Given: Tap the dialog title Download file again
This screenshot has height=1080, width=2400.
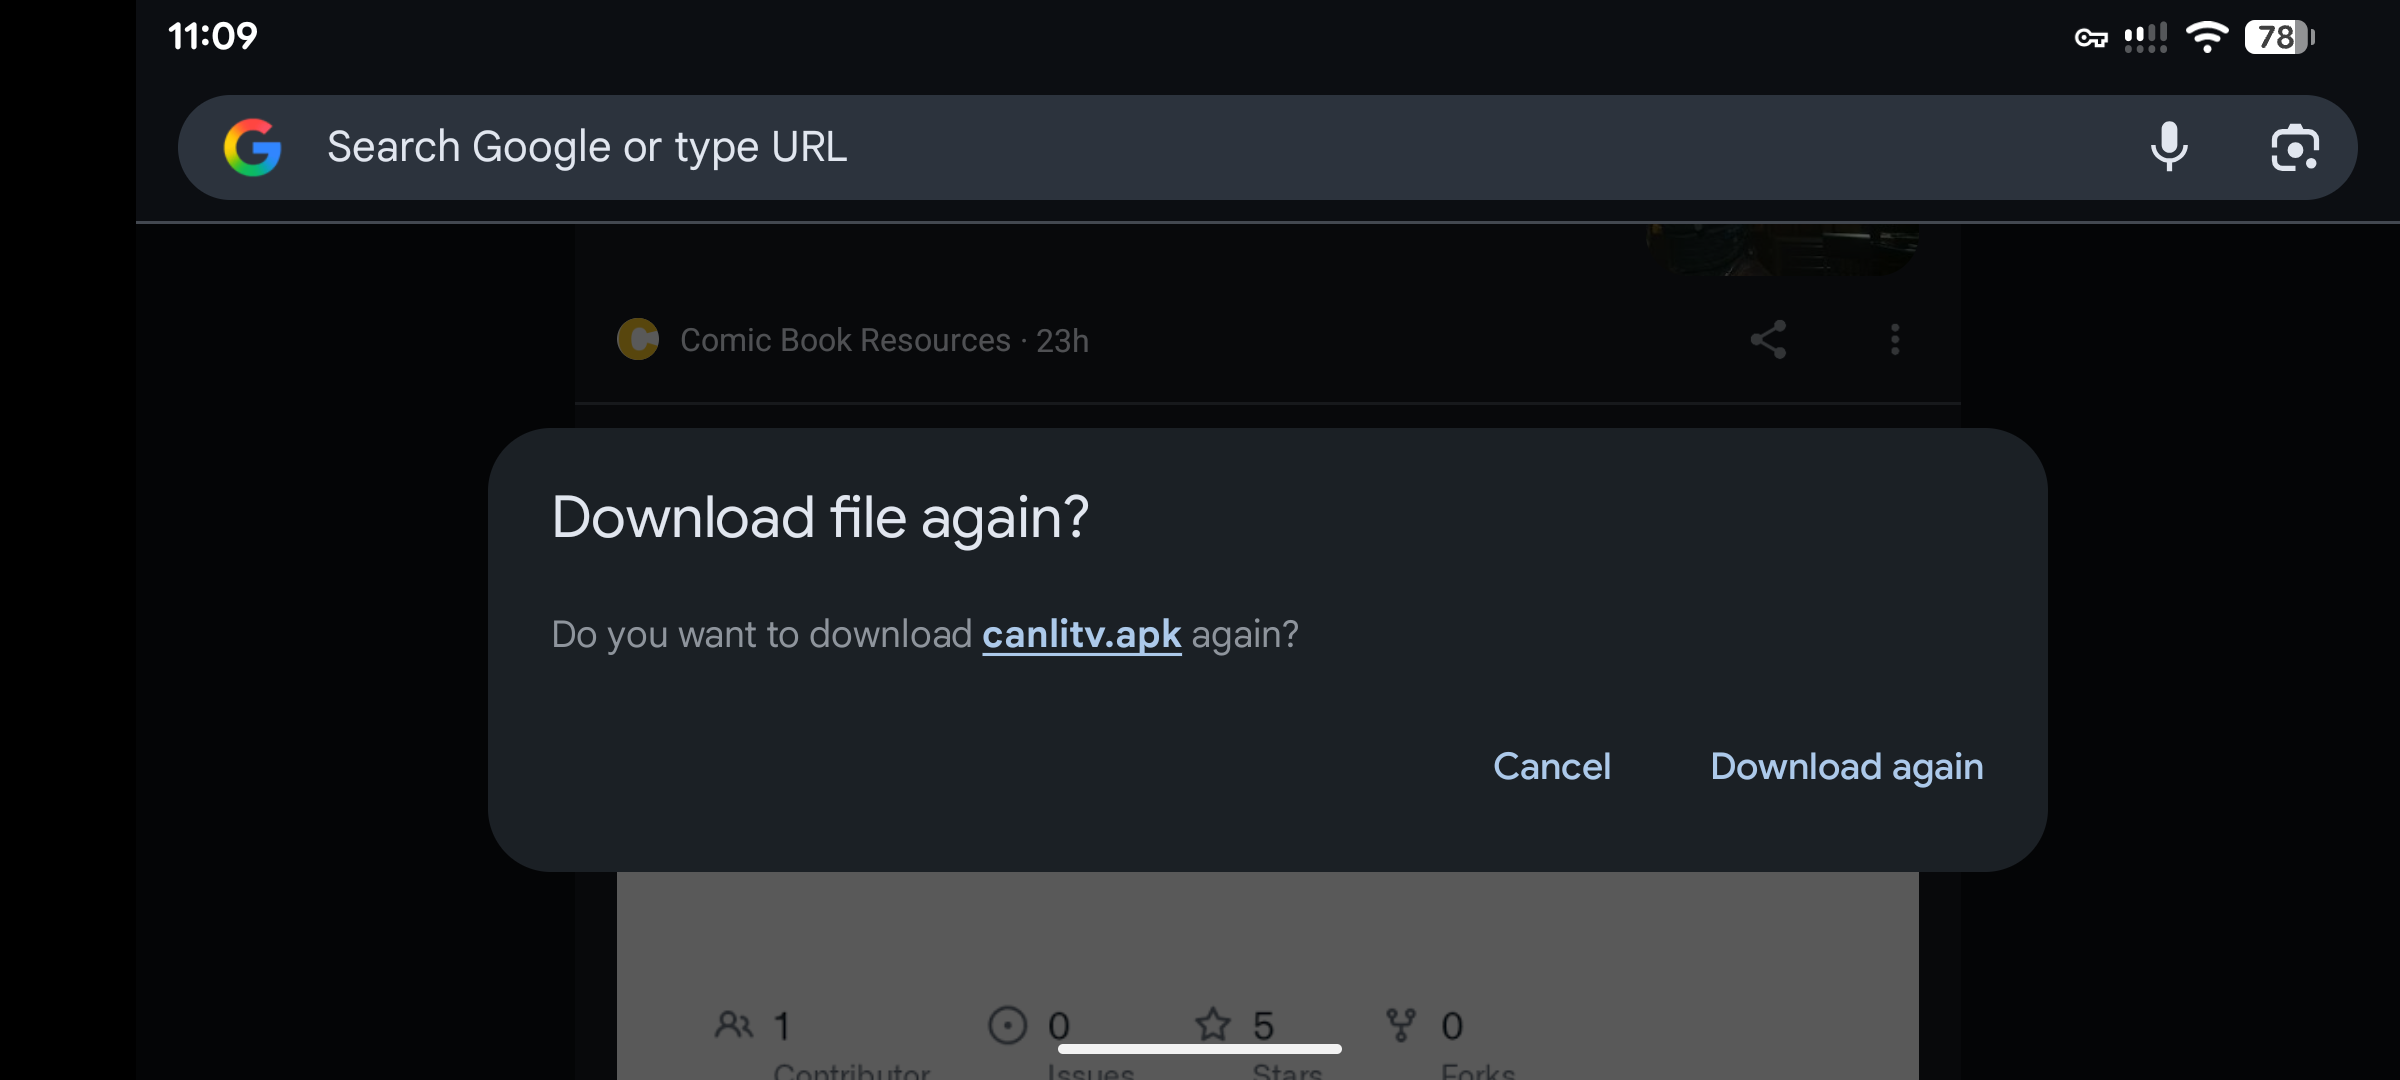Looking at the screenshot, I should coord(820,517).
